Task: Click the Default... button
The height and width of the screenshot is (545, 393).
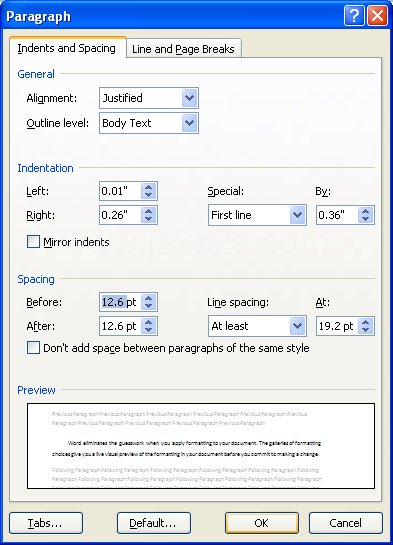Action: point(154,523)
